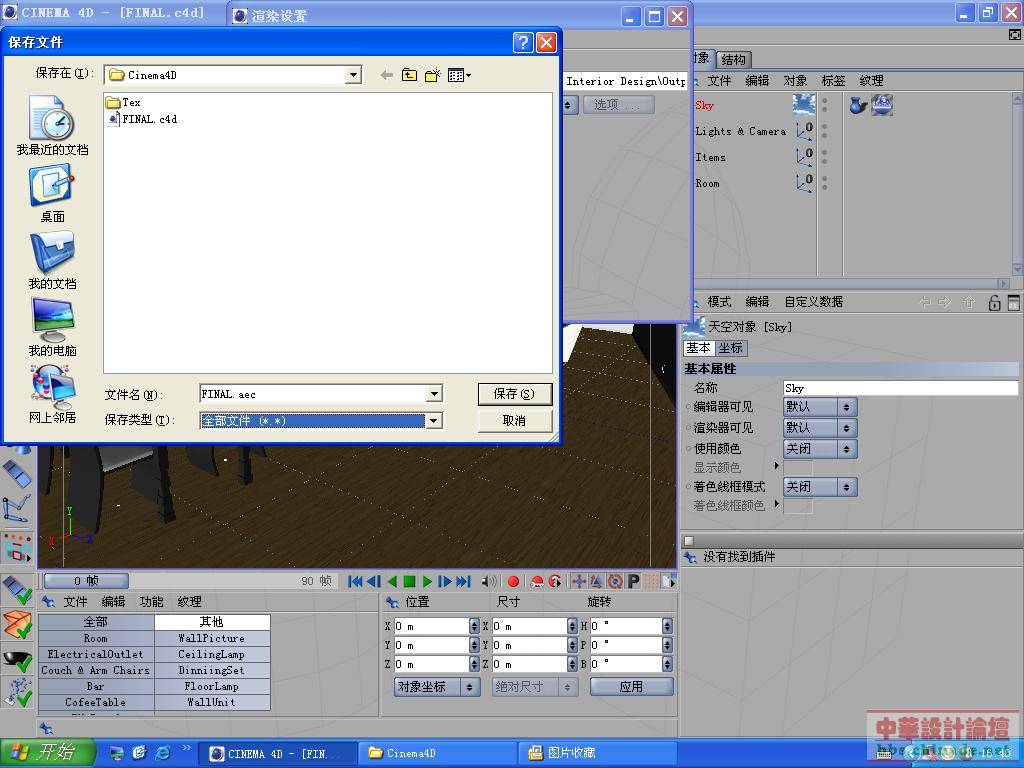Open the 渲染器可见 dropdown
This screenshot has height=768, width=1024.
coord(820,428)
